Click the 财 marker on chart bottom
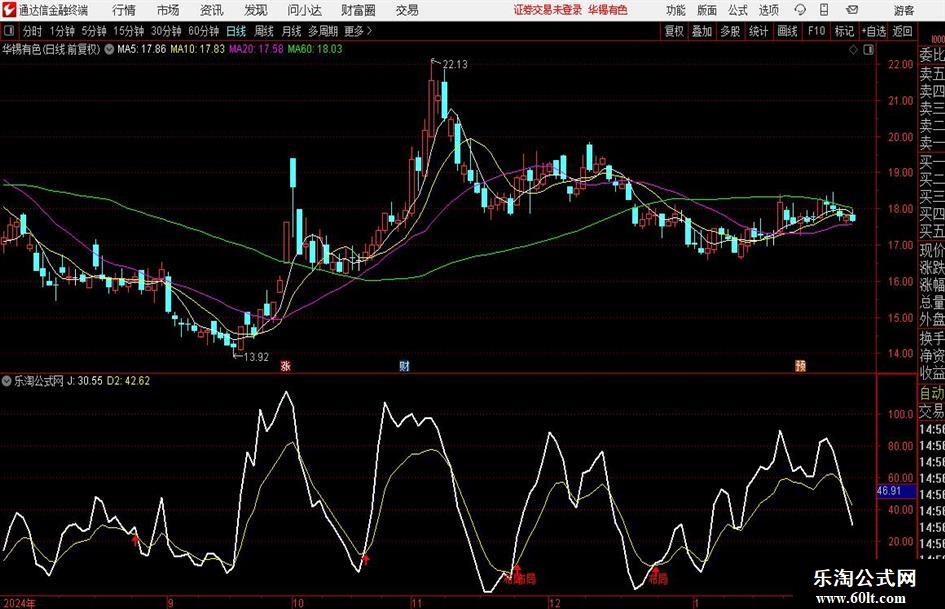 (404, 365)
